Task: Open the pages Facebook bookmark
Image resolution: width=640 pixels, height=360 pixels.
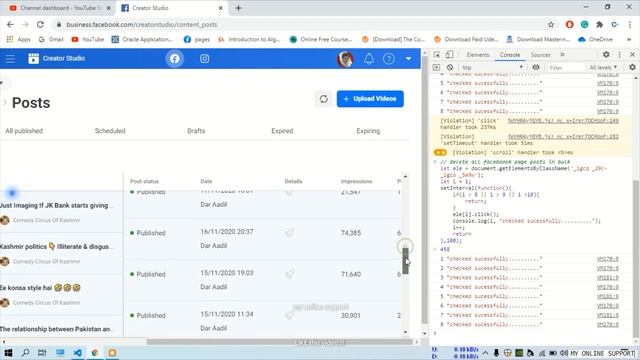Action: [196, 39]
